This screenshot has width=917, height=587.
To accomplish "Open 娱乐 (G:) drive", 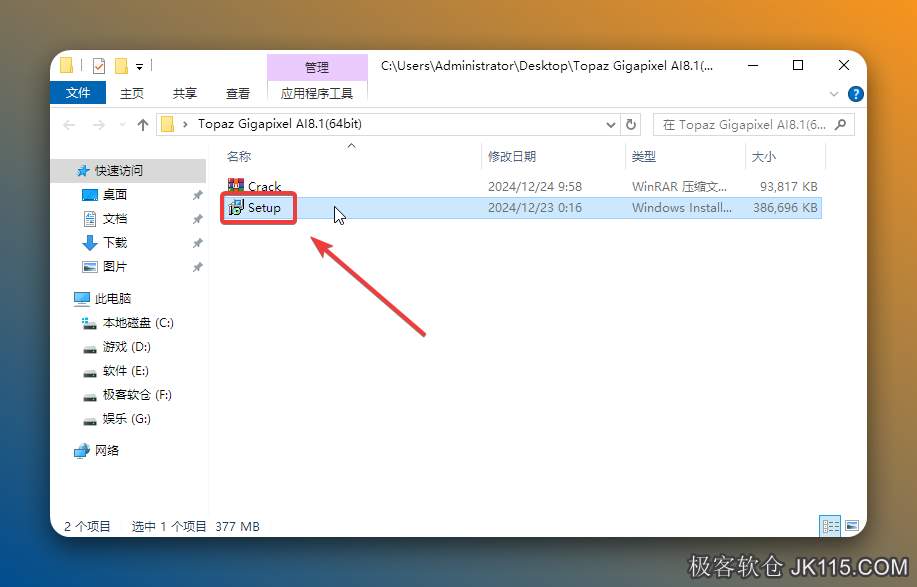I will tap(126, 418).
